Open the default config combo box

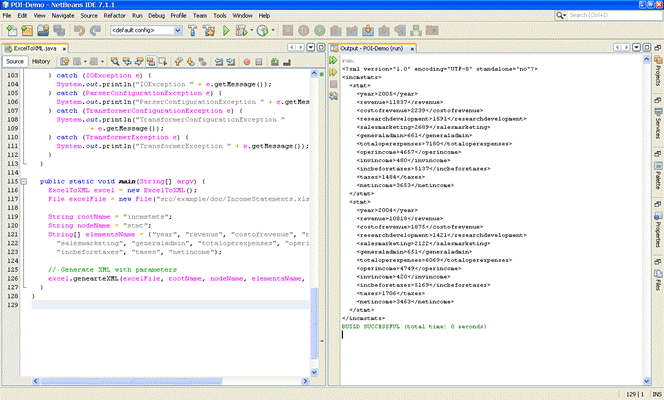click(x=147, y=30)
